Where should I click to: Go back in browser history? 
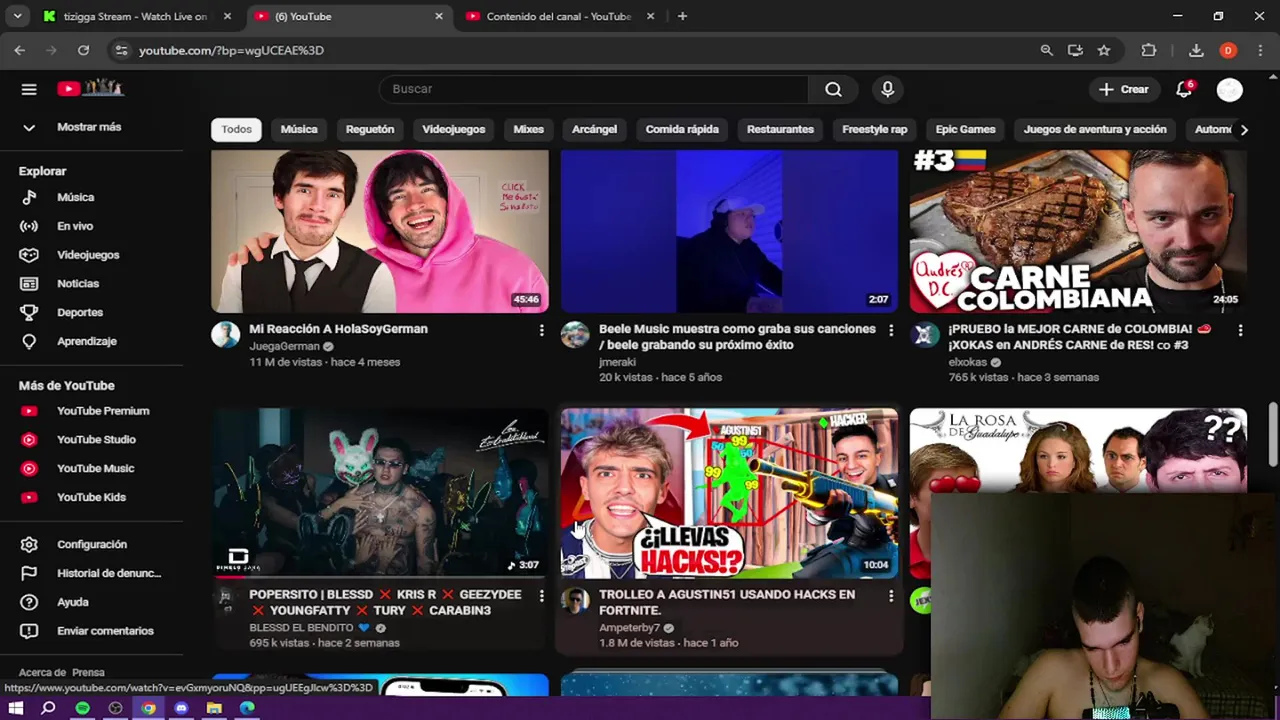coord(20,50)
